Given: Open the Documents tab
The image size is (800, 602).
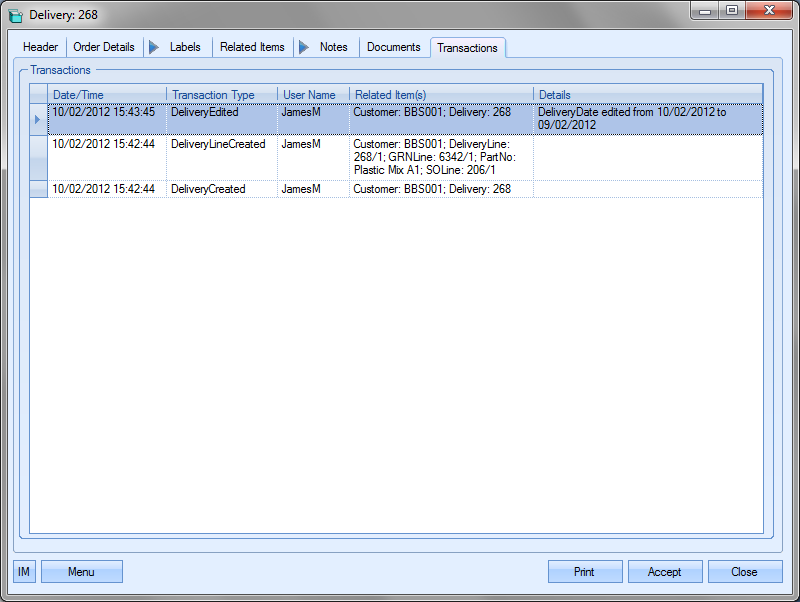Looking at the screenshot, I should (393, 47).
